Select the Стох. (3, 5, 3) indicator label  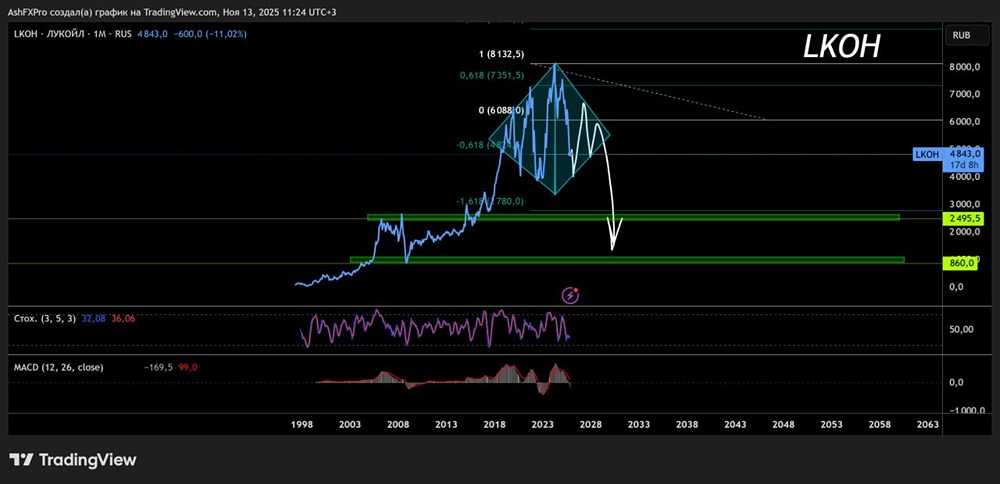tap(43, 318)
